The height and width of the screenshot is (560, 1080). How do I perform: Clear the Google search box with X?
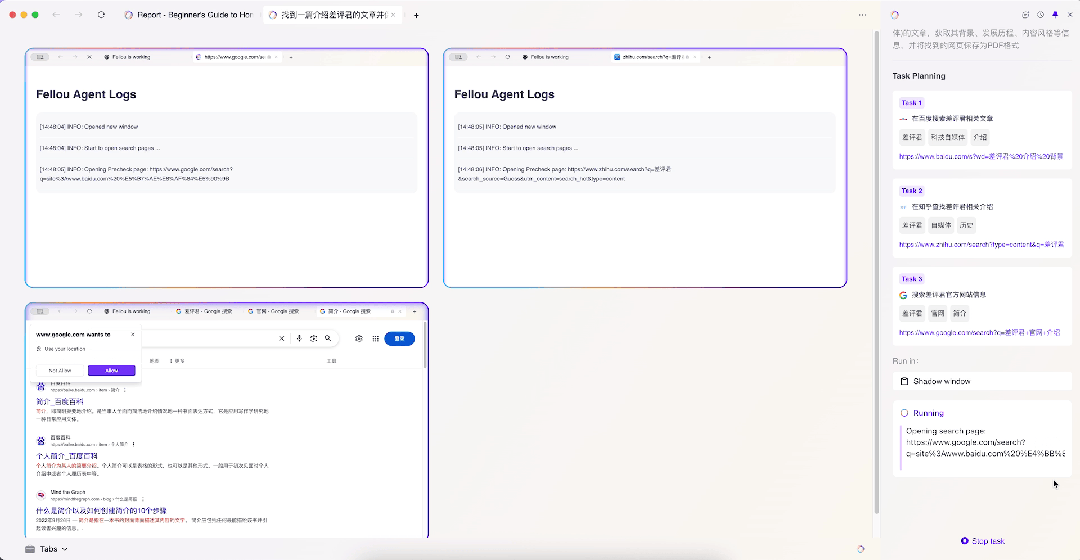282,338
